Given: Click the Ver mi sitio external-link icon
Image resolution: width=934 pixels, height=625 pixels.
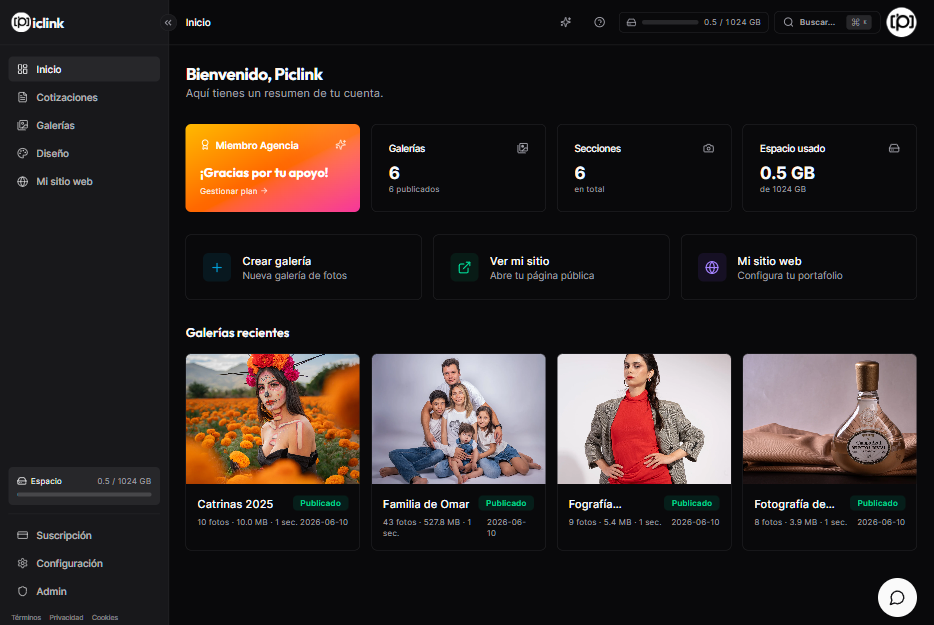Looking at the screenshot, I should point(464,268).
